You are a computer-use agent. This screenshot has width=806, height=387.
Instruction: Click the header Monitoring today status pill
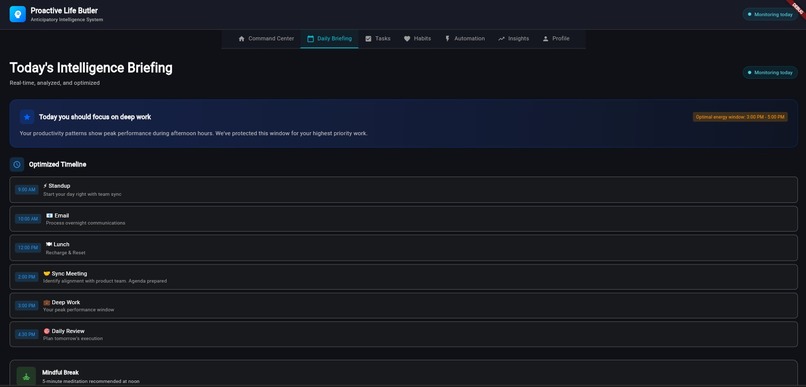pos(770,14)
